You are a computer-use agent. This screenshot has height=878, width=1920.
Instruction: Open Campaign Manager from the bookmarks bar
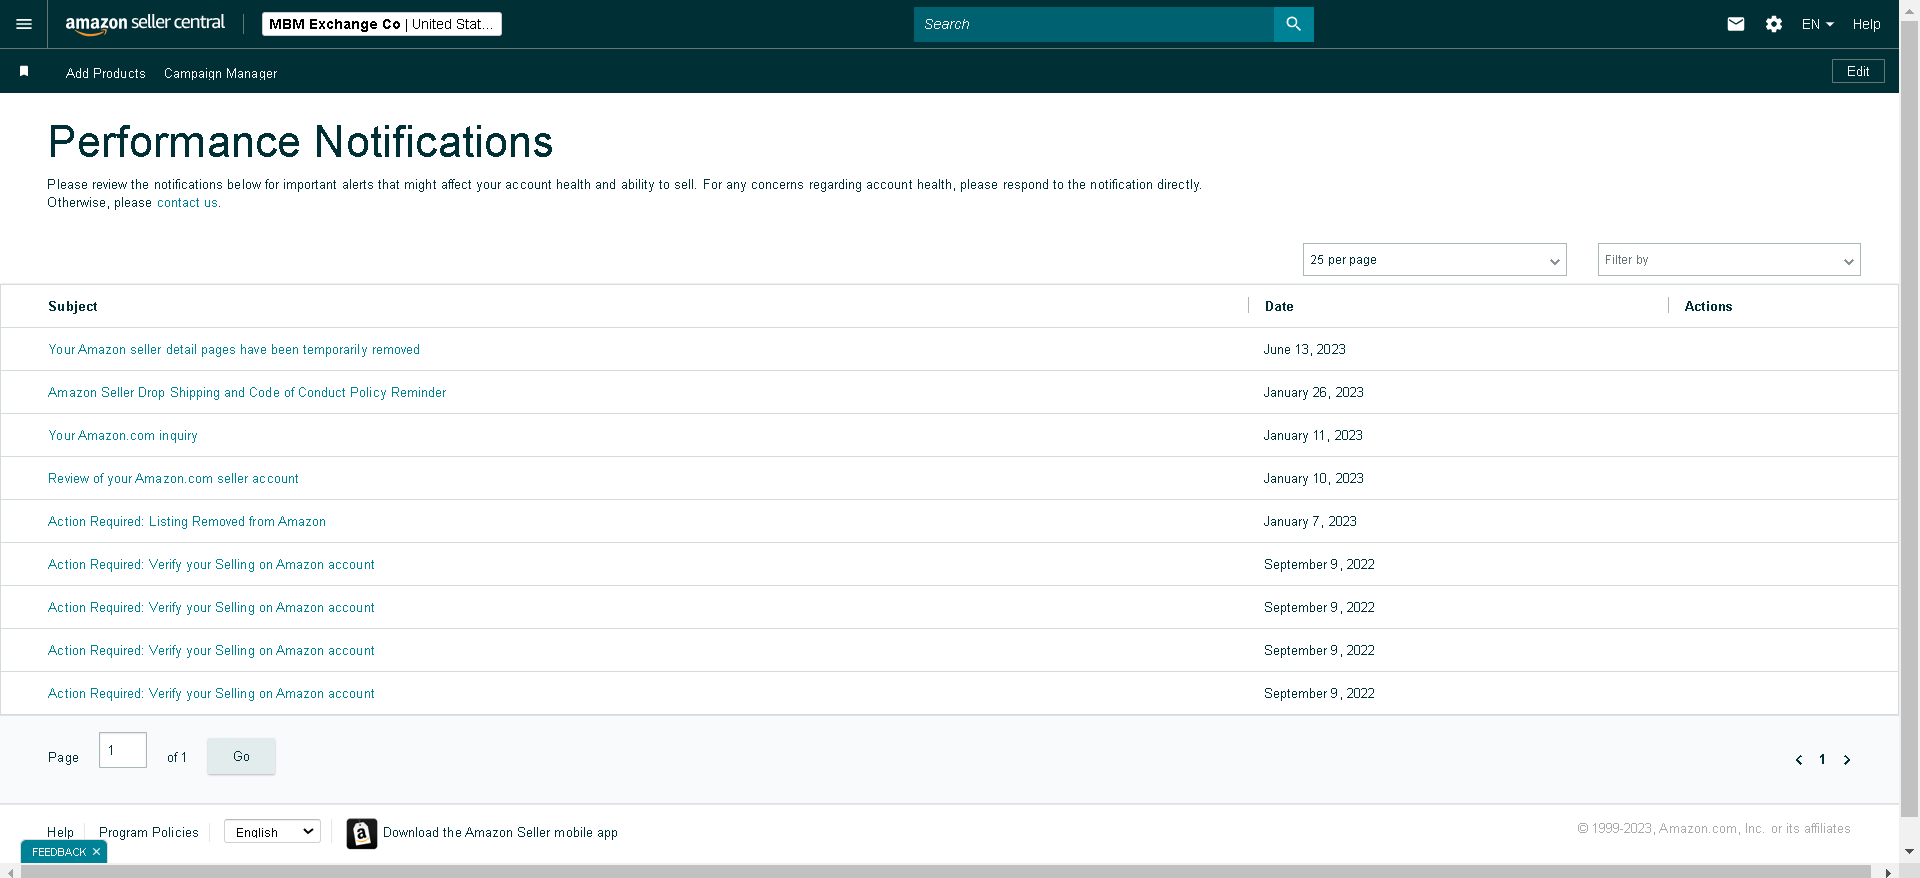[x=221, y=73]
